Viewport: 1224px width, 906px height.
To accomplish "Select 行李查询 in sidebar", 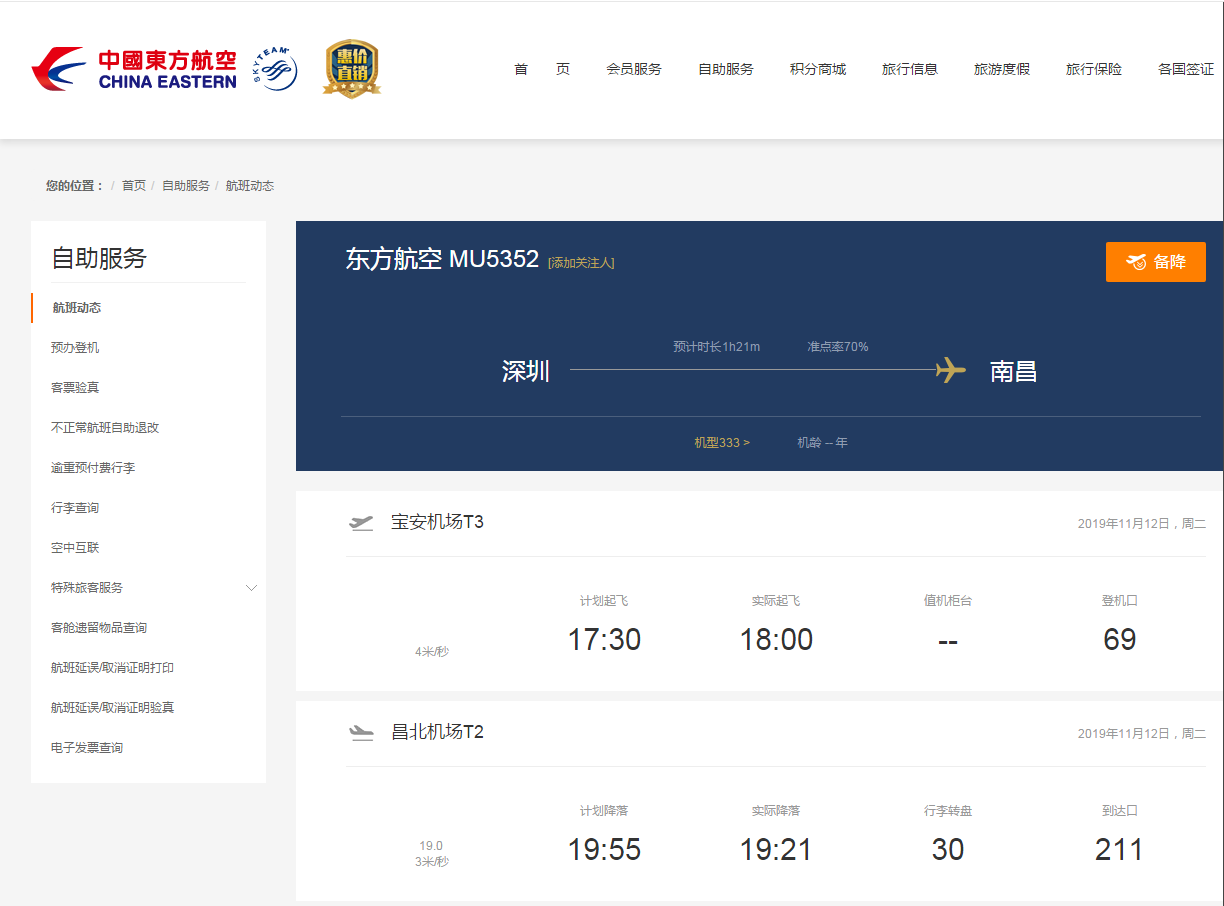I will click(75, 508).
